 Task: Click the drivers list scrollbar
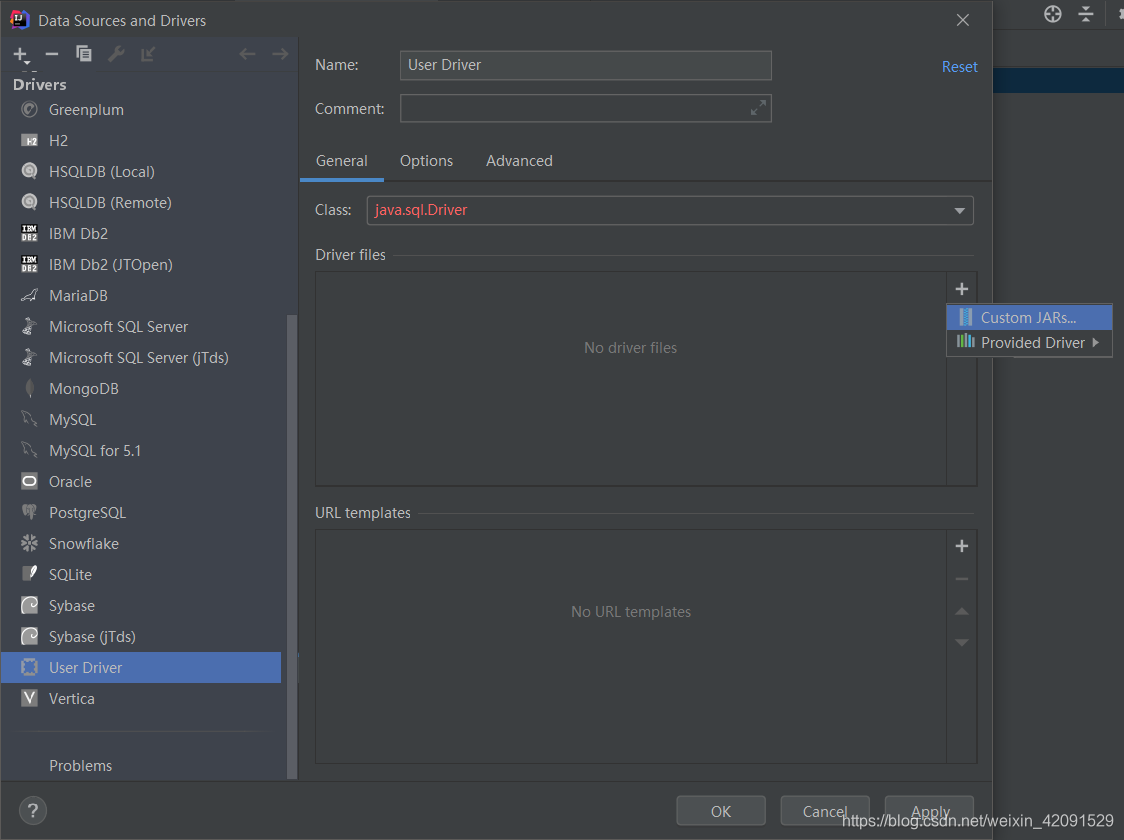[292, 546]
